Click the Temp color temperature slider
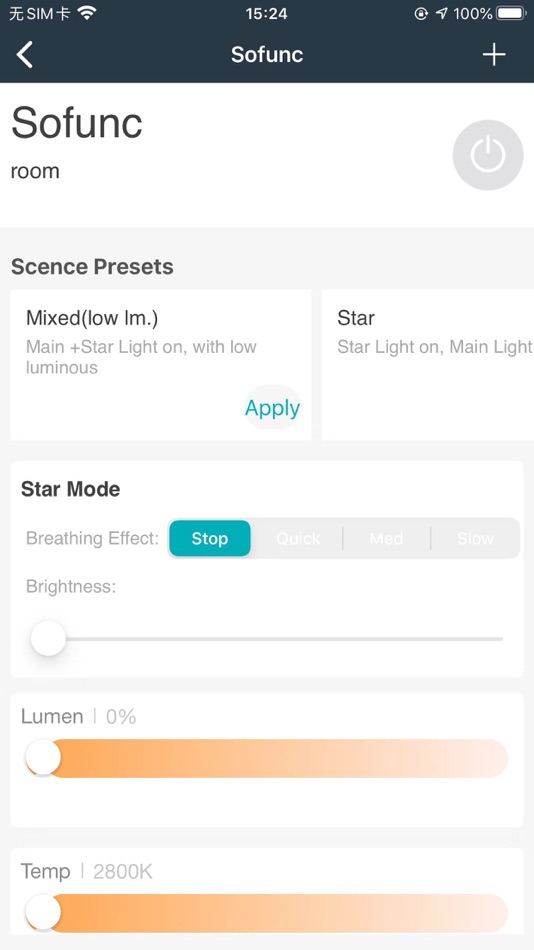Image resolution: width=534 pixels, height=950 pixels. click(x=267, y=913)
